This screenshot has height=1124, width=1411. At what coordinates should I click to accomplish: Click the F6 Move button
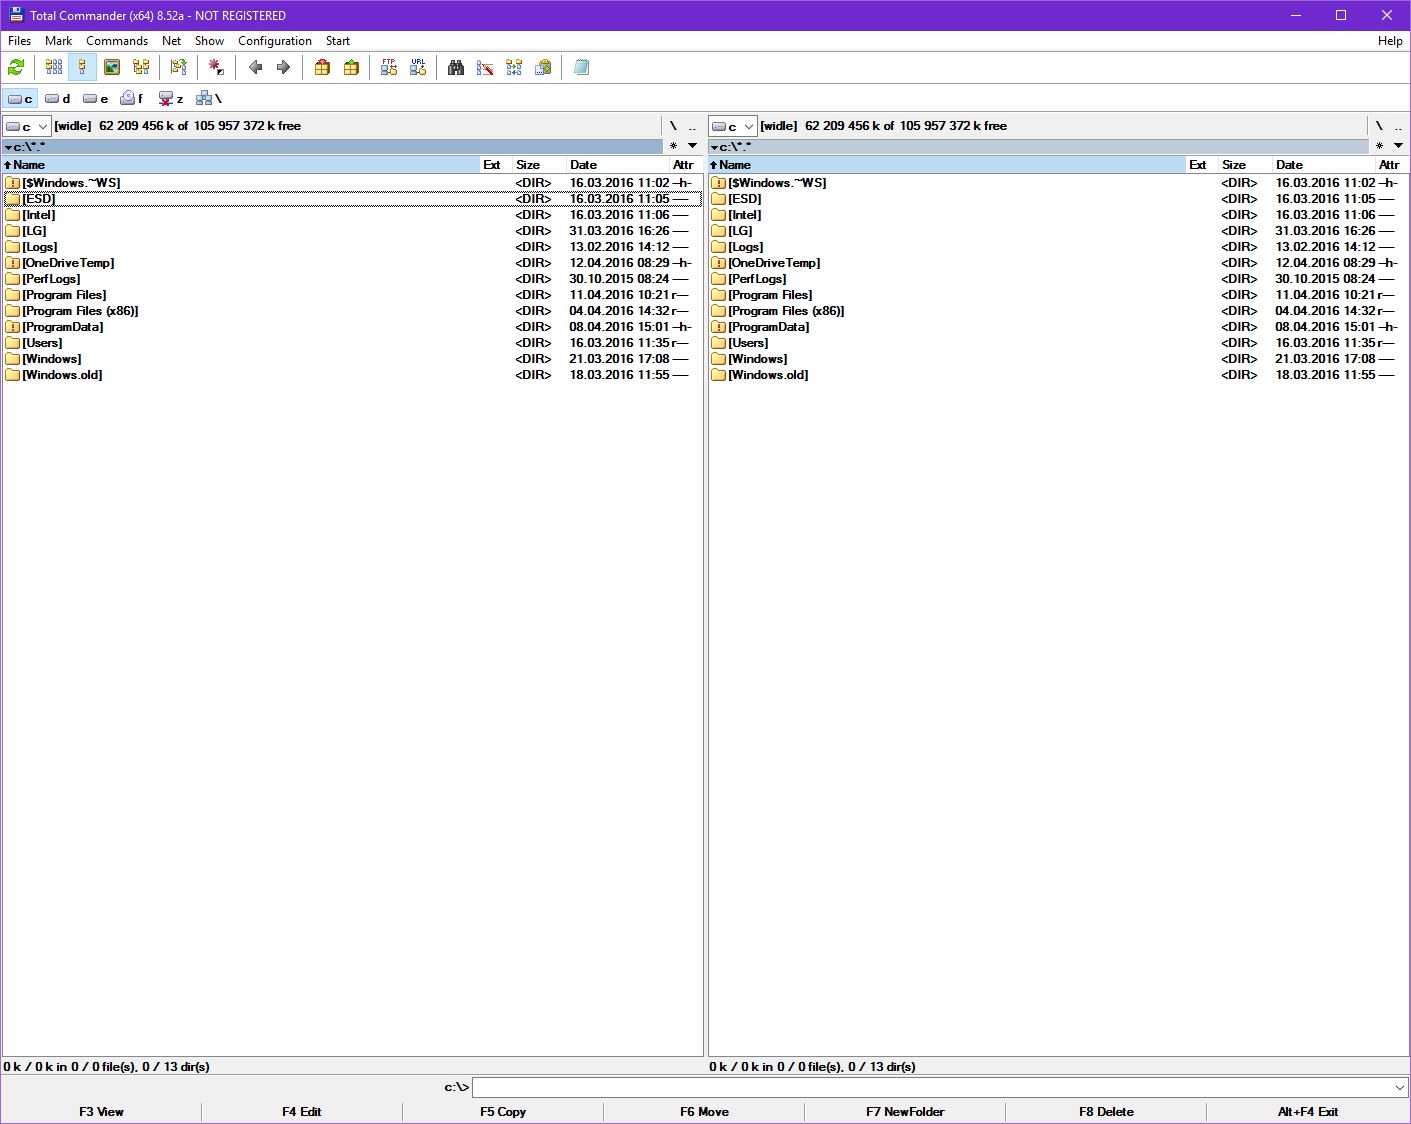[704, 1111]
